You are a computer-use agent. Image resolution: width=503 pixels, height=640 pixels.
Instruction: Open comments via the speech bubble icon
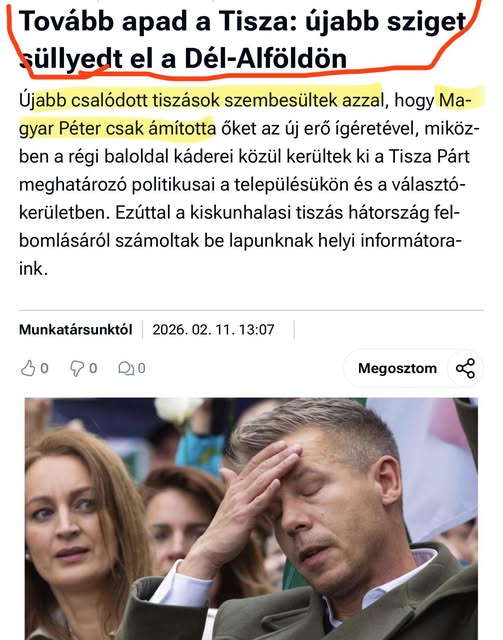125,369
